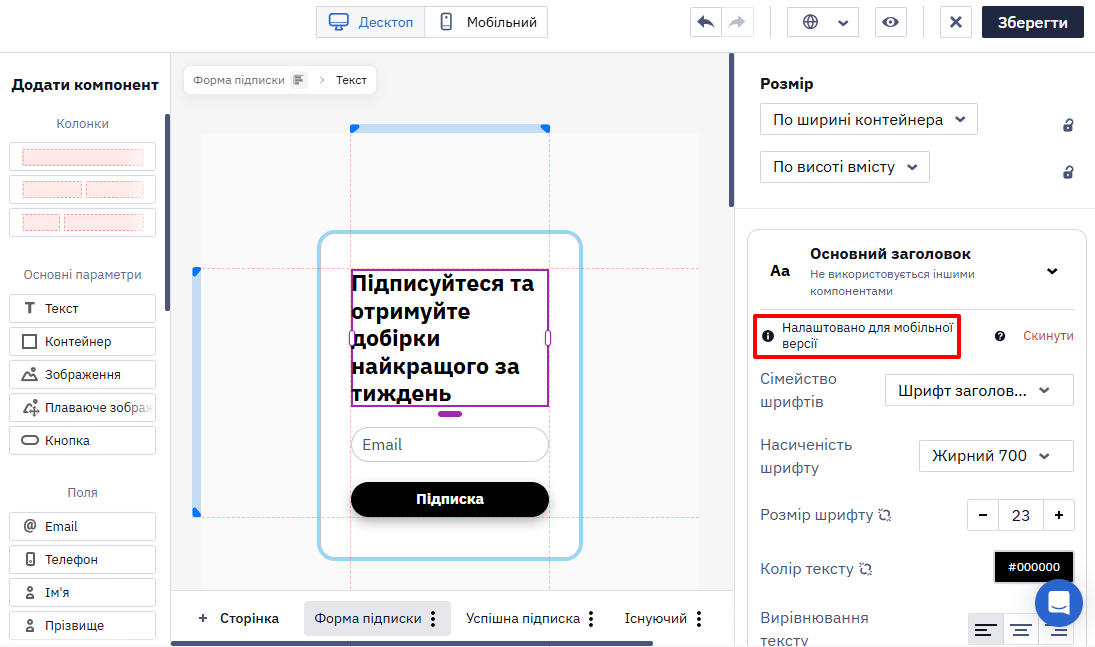Click the horizontal scrollbar under the page tabs
The width and height of the screenshot is (1095, 647).
412,644
